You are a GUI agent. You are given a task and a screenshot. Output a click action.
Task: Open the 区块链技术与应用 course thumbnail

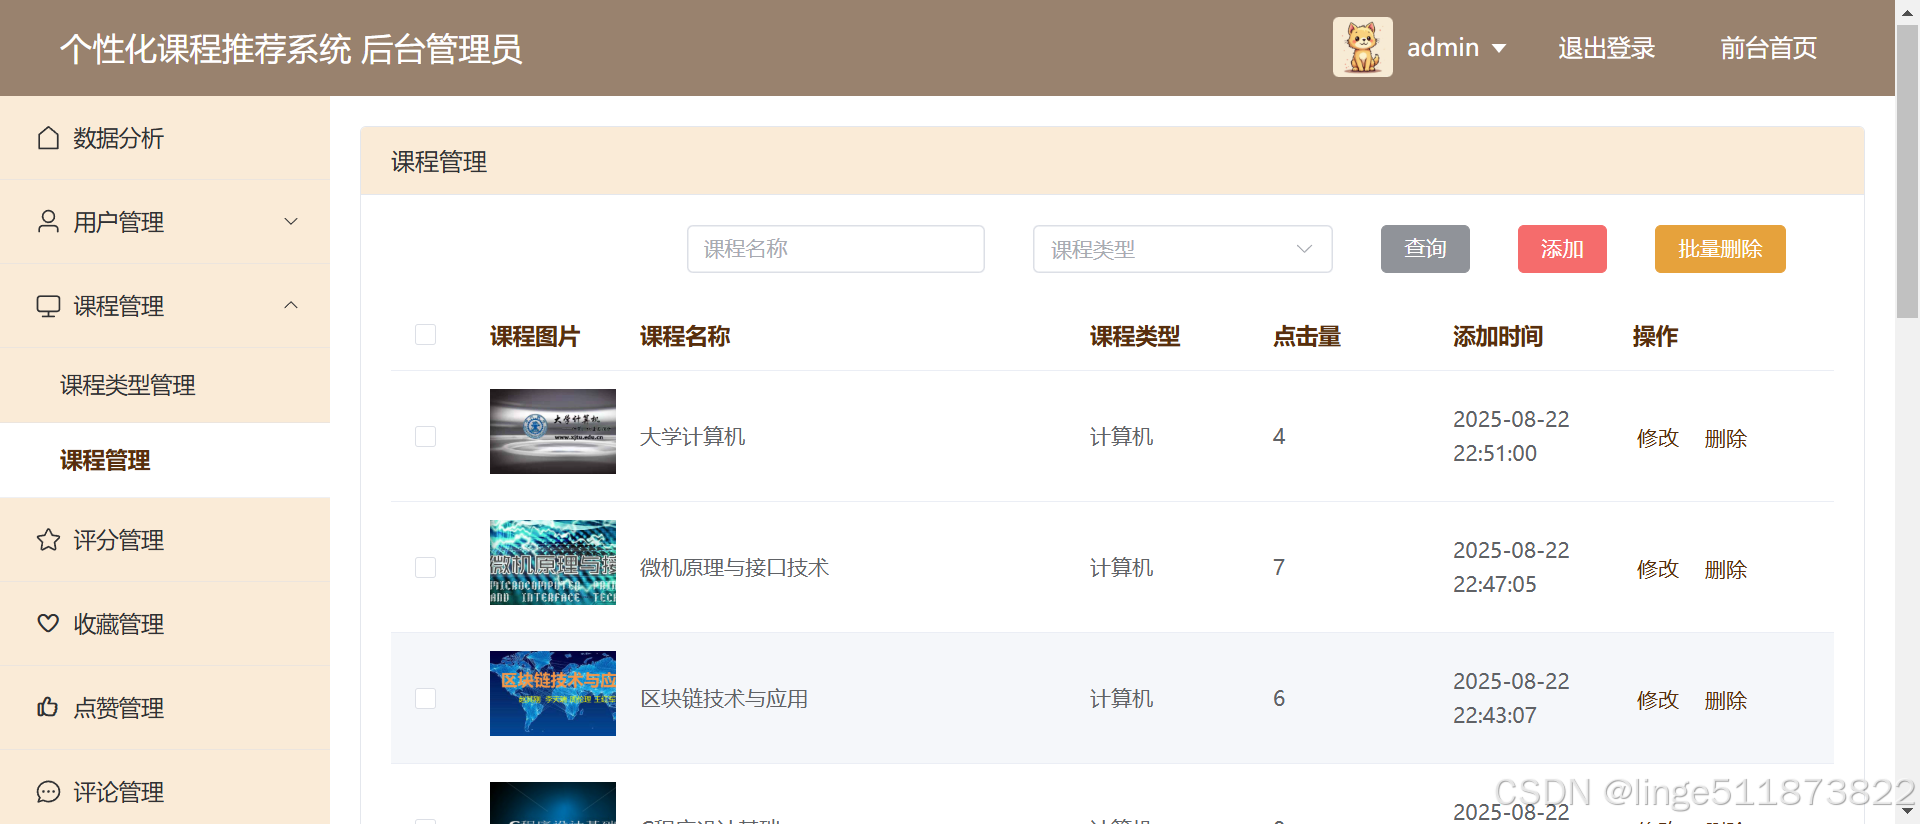553,693
